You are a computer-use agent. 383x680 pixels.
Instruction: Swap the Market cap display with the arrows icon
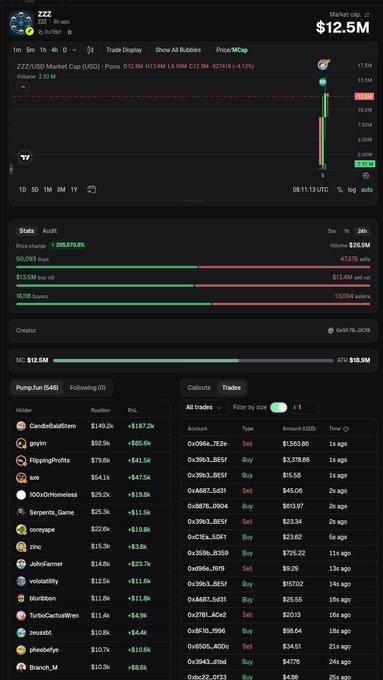[367, 15]
